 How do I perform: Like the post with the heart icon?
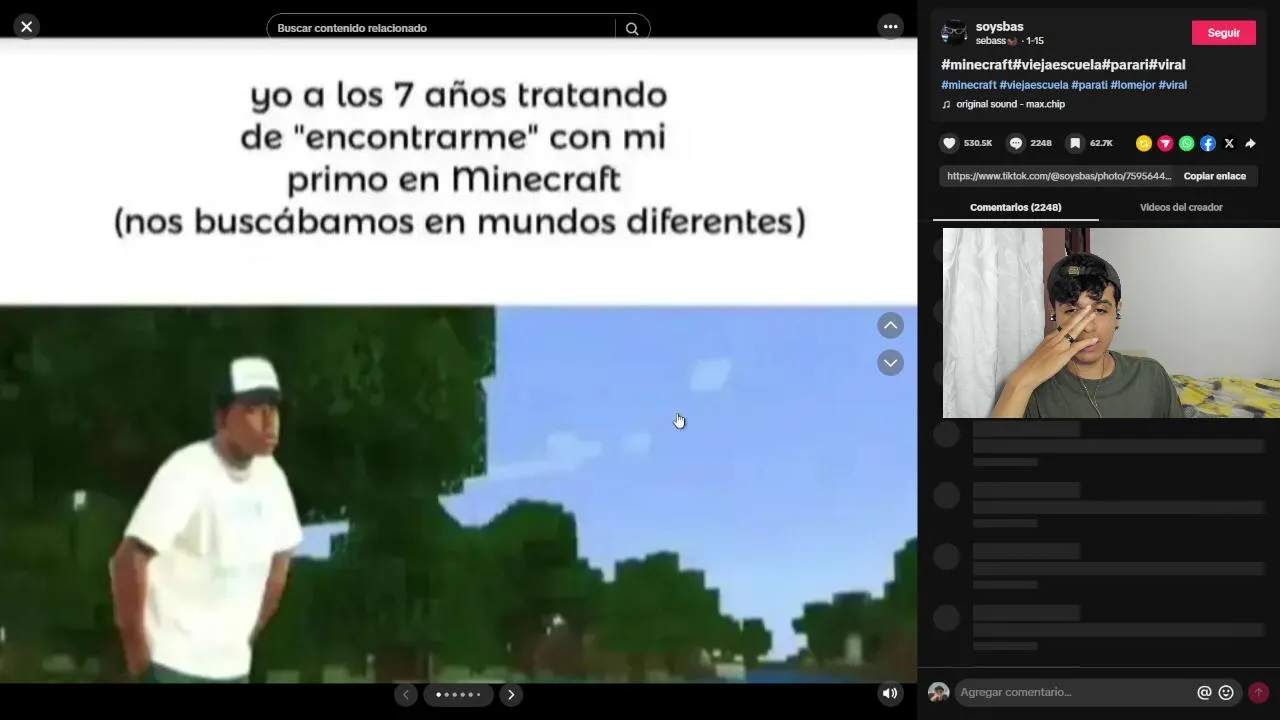coord(950,143)
